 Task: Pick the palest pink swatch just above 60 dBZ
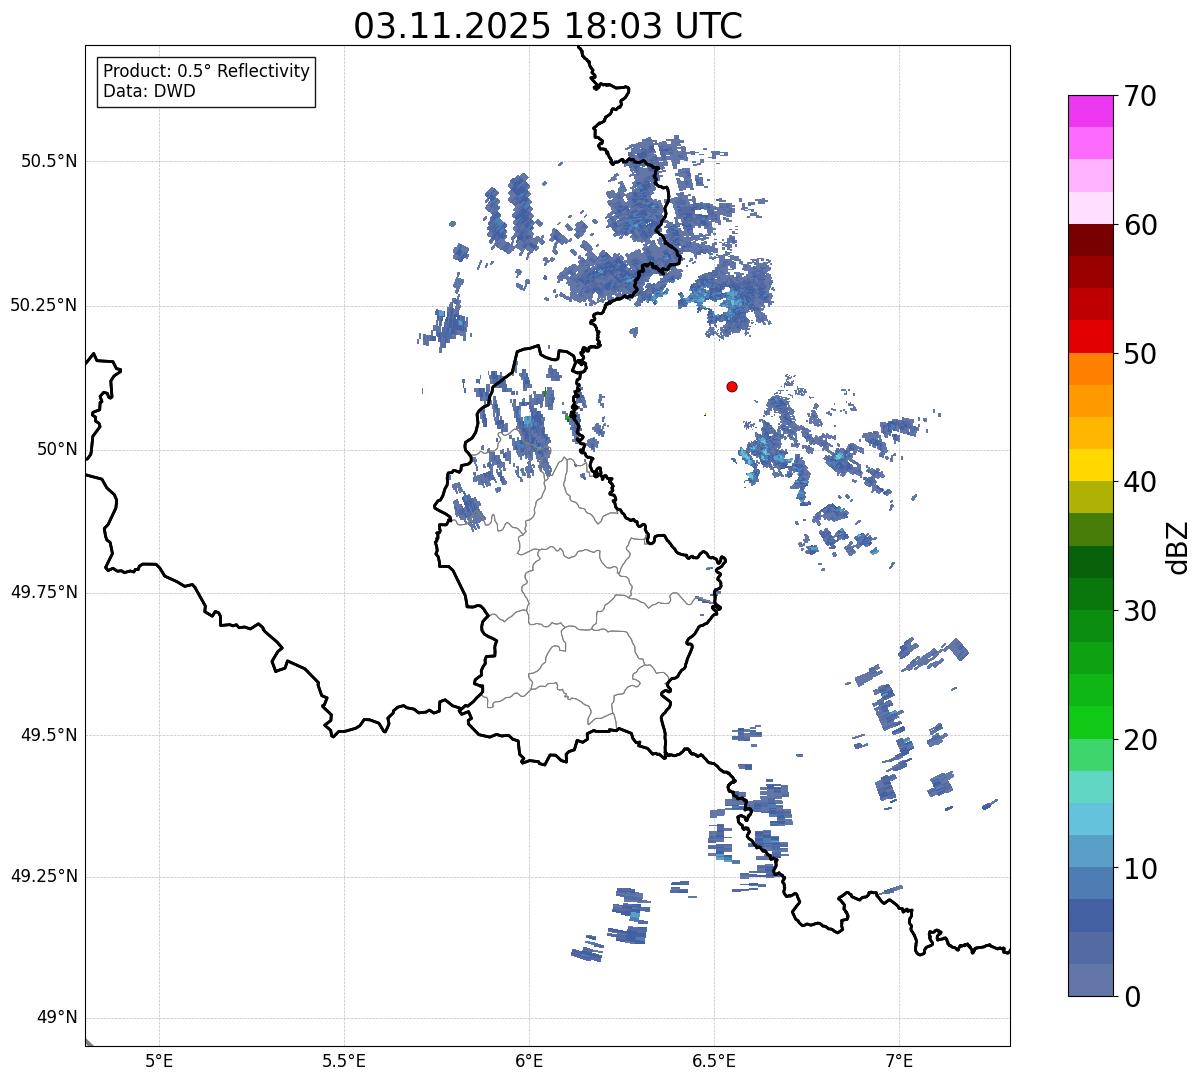[x=1091, y=208]
